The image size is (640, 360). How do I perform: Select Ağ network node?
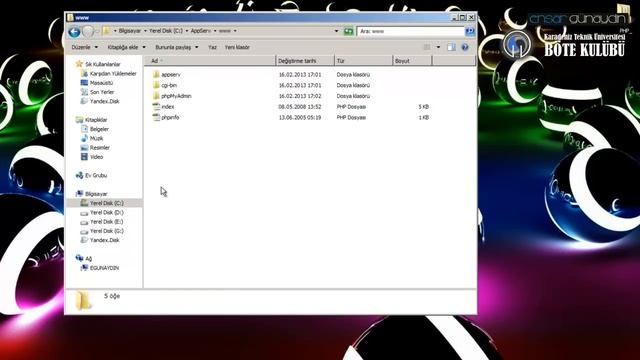(x=88, y=259)
